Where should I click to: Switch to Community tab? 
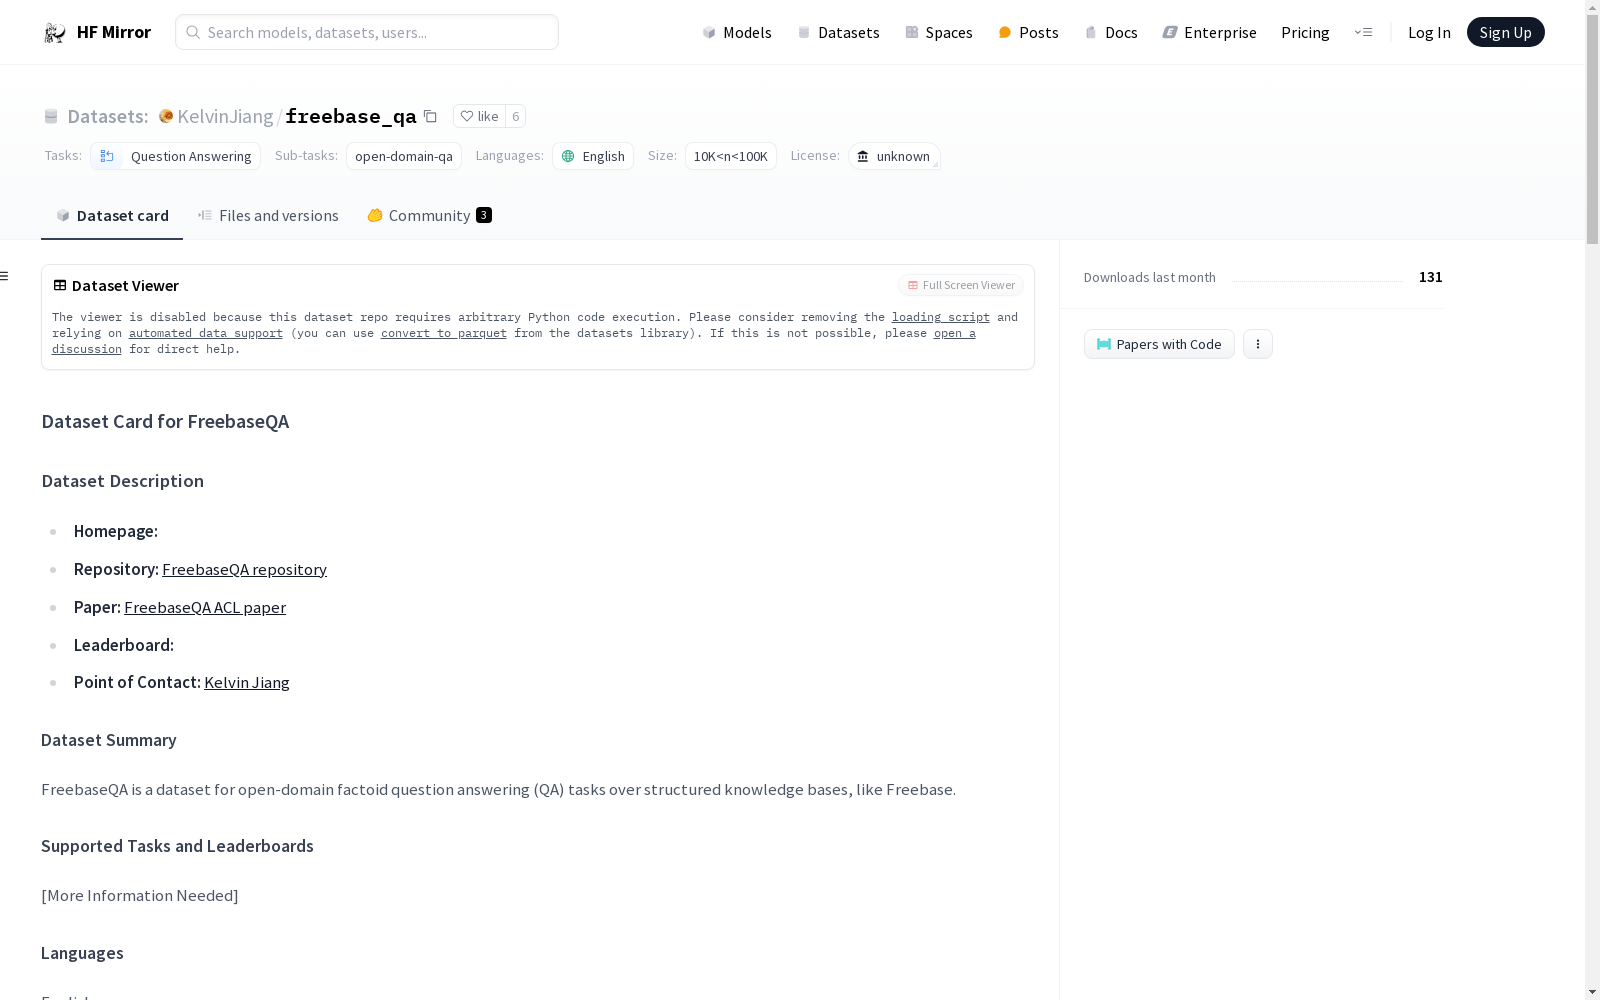coord(429,216)
